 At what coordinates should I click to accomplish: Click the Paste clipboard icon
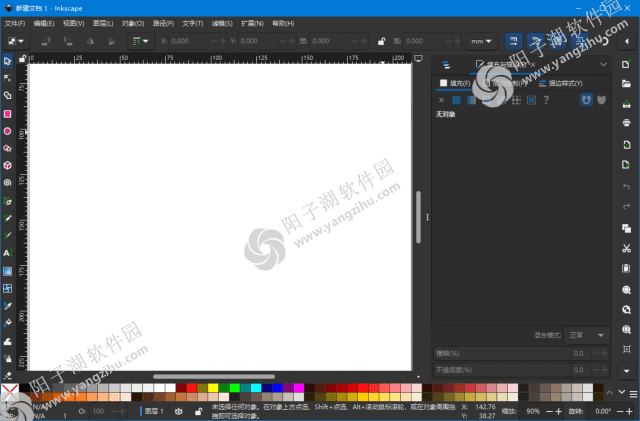[626, 268]
